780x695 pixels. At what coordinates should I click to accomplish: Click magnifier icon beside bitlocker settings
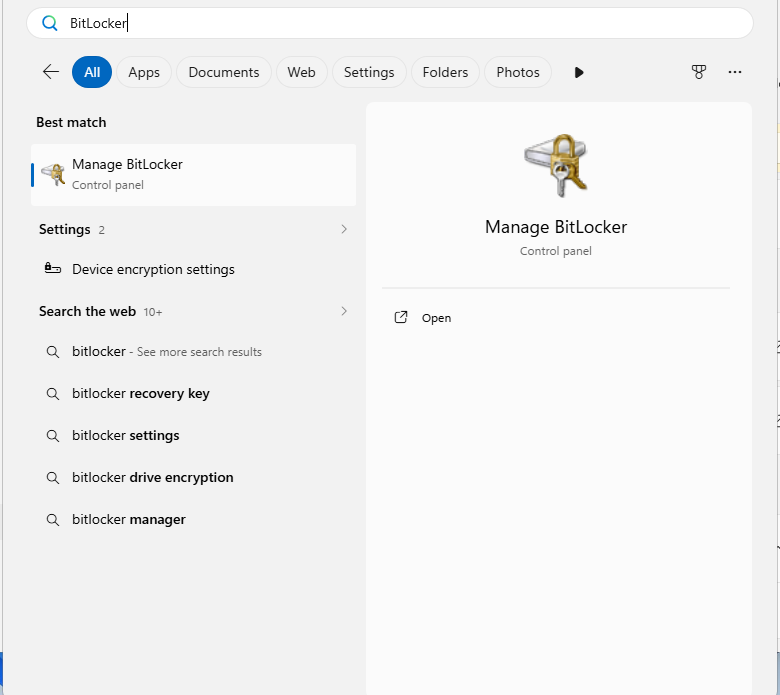53,436
